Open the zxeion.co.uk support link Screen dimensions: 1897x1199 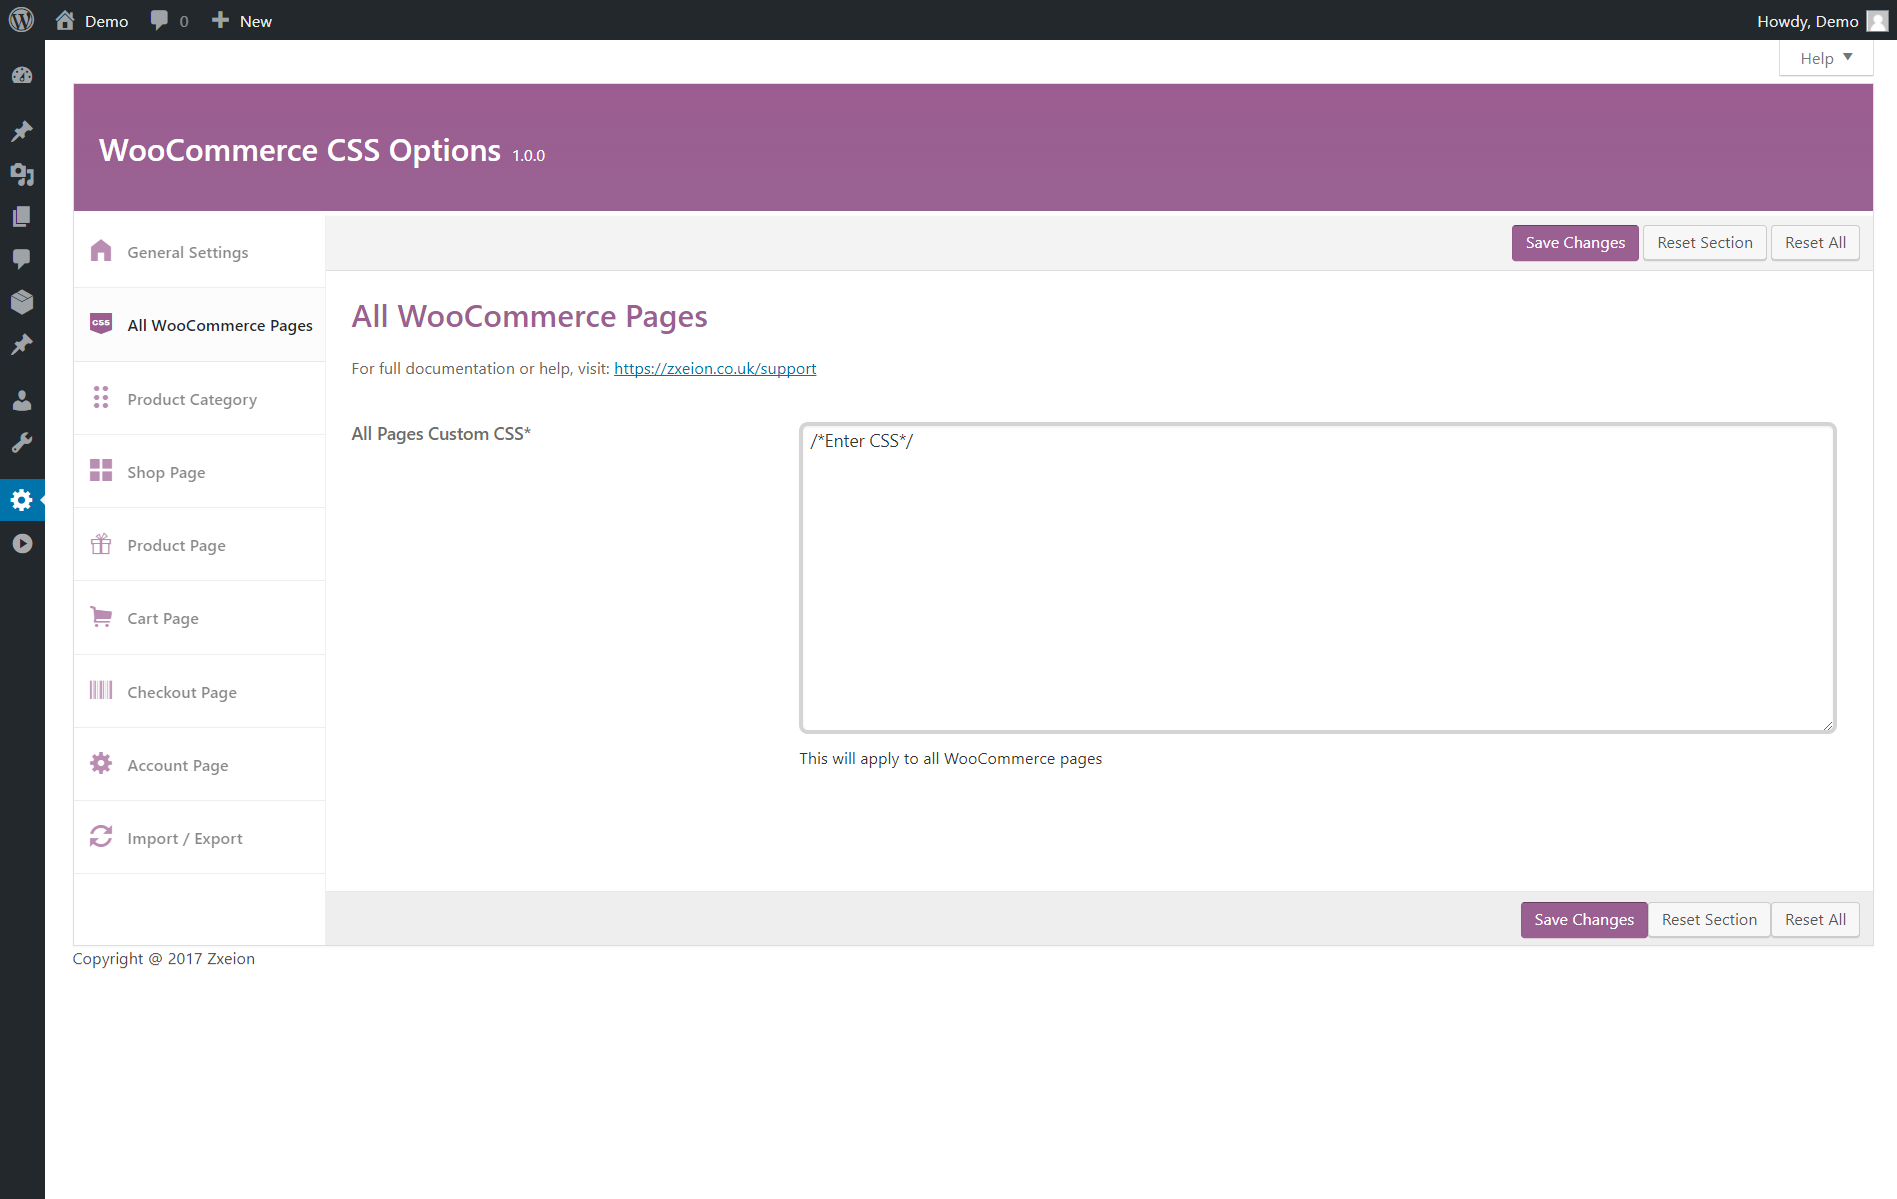point(714,368)
